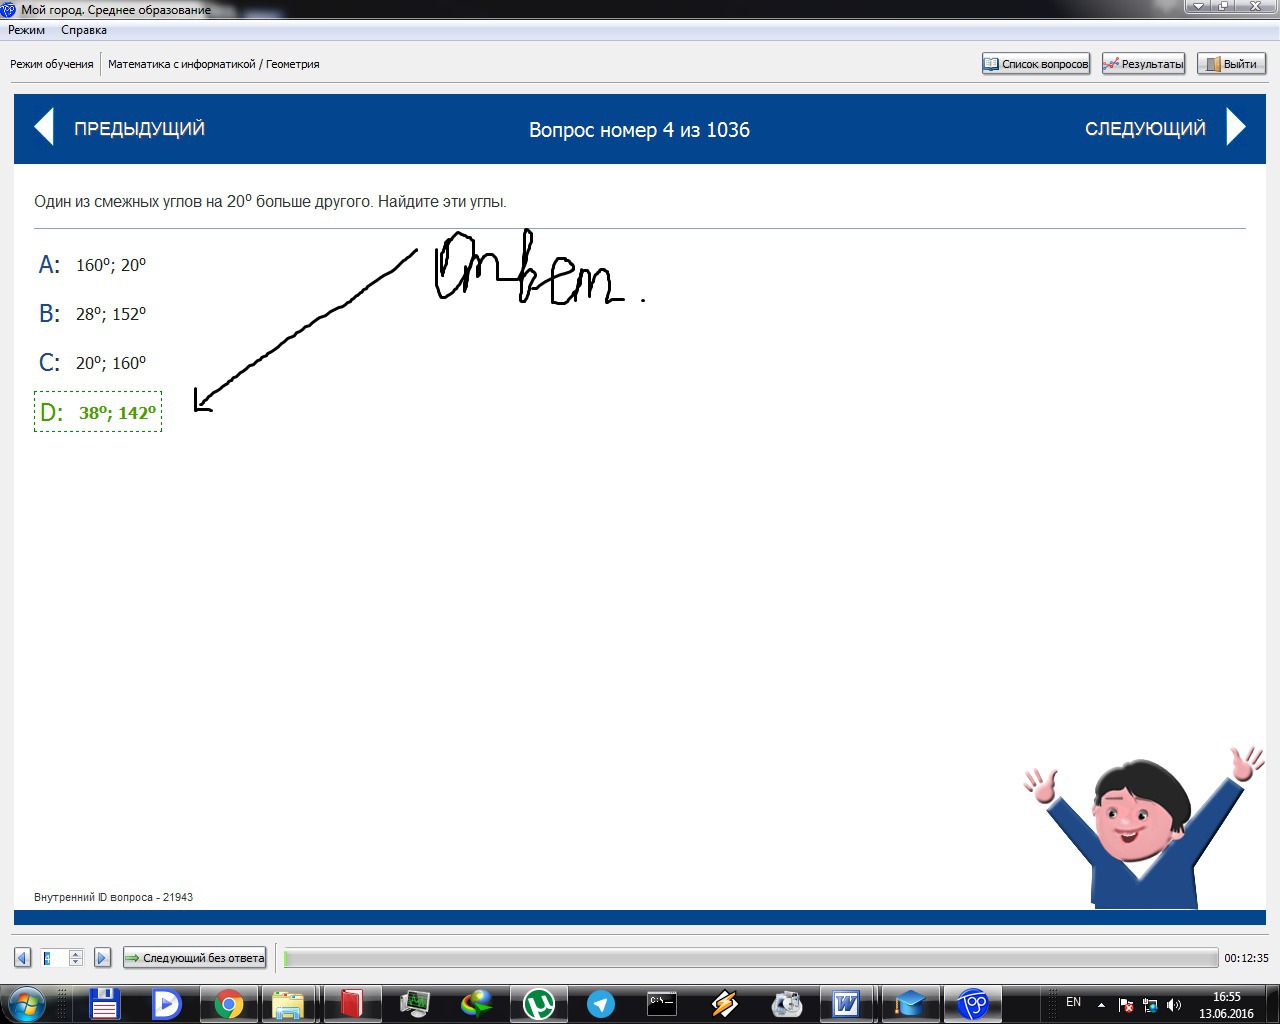
Task: Open Winamp from the taskbar
Action: (724, 1003)
